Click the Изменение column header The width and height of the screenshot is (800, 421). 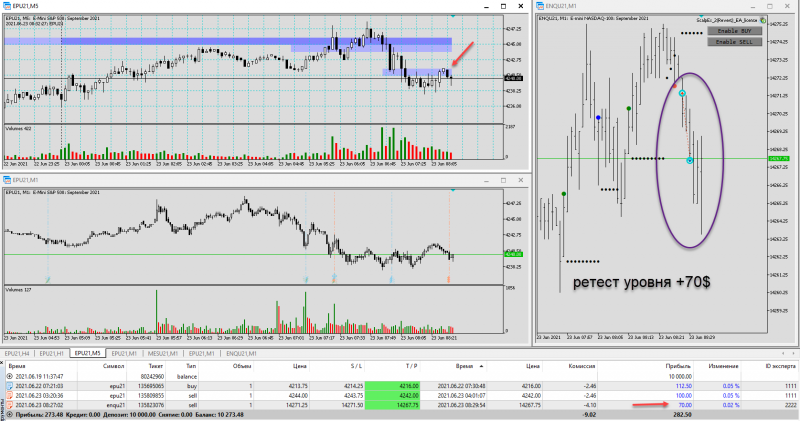coord(723,366)
